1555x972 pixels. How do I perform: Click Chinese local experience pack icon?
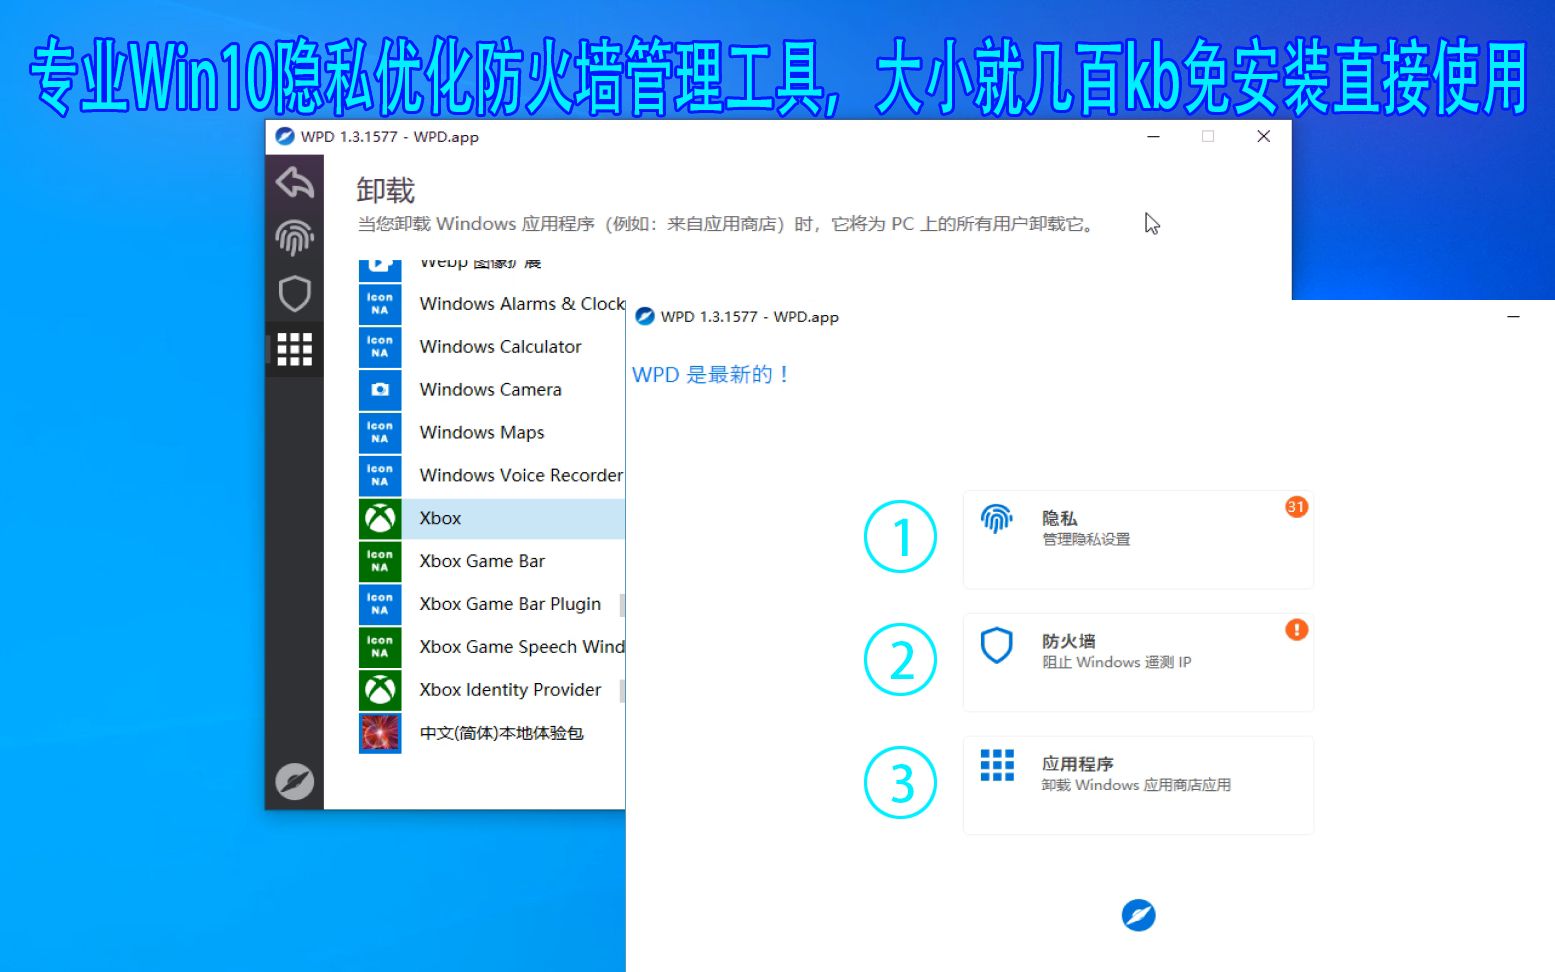tap(380, 733)
